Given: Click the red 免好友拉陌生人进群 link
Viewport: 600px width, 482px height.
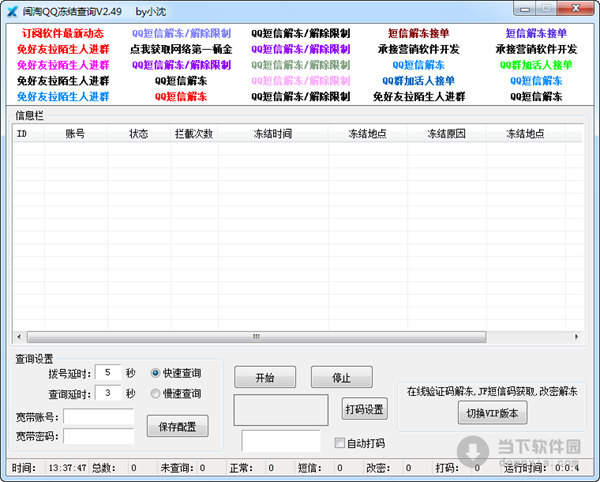Looking at the screenshot, I should (x=63, y=49).
